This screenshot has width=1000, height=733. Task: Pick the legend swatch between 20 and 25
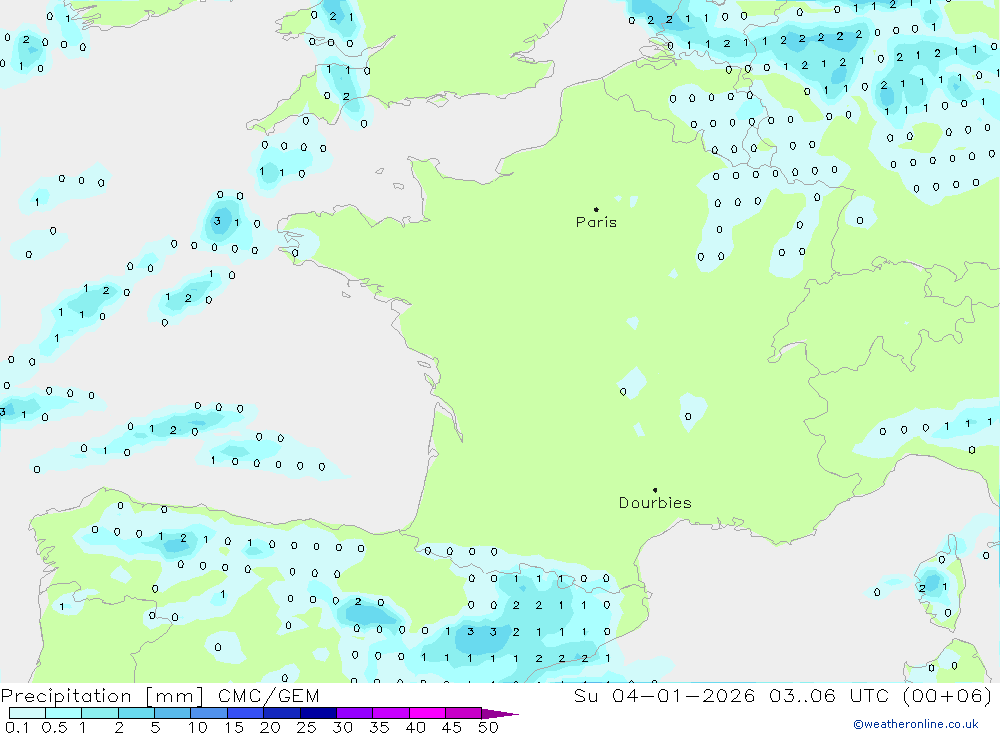[x=281, y=713]
